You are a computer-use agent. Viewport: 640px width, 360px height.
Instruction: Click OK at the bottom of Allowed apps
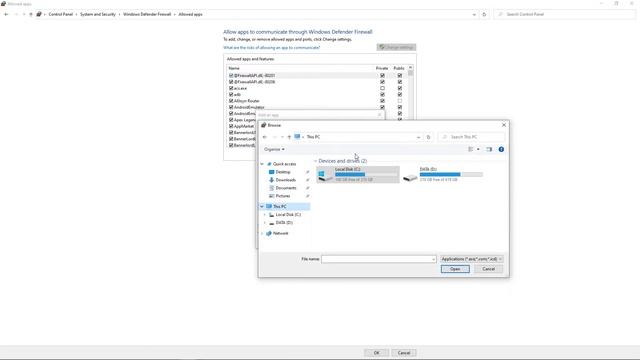point(376,353)
